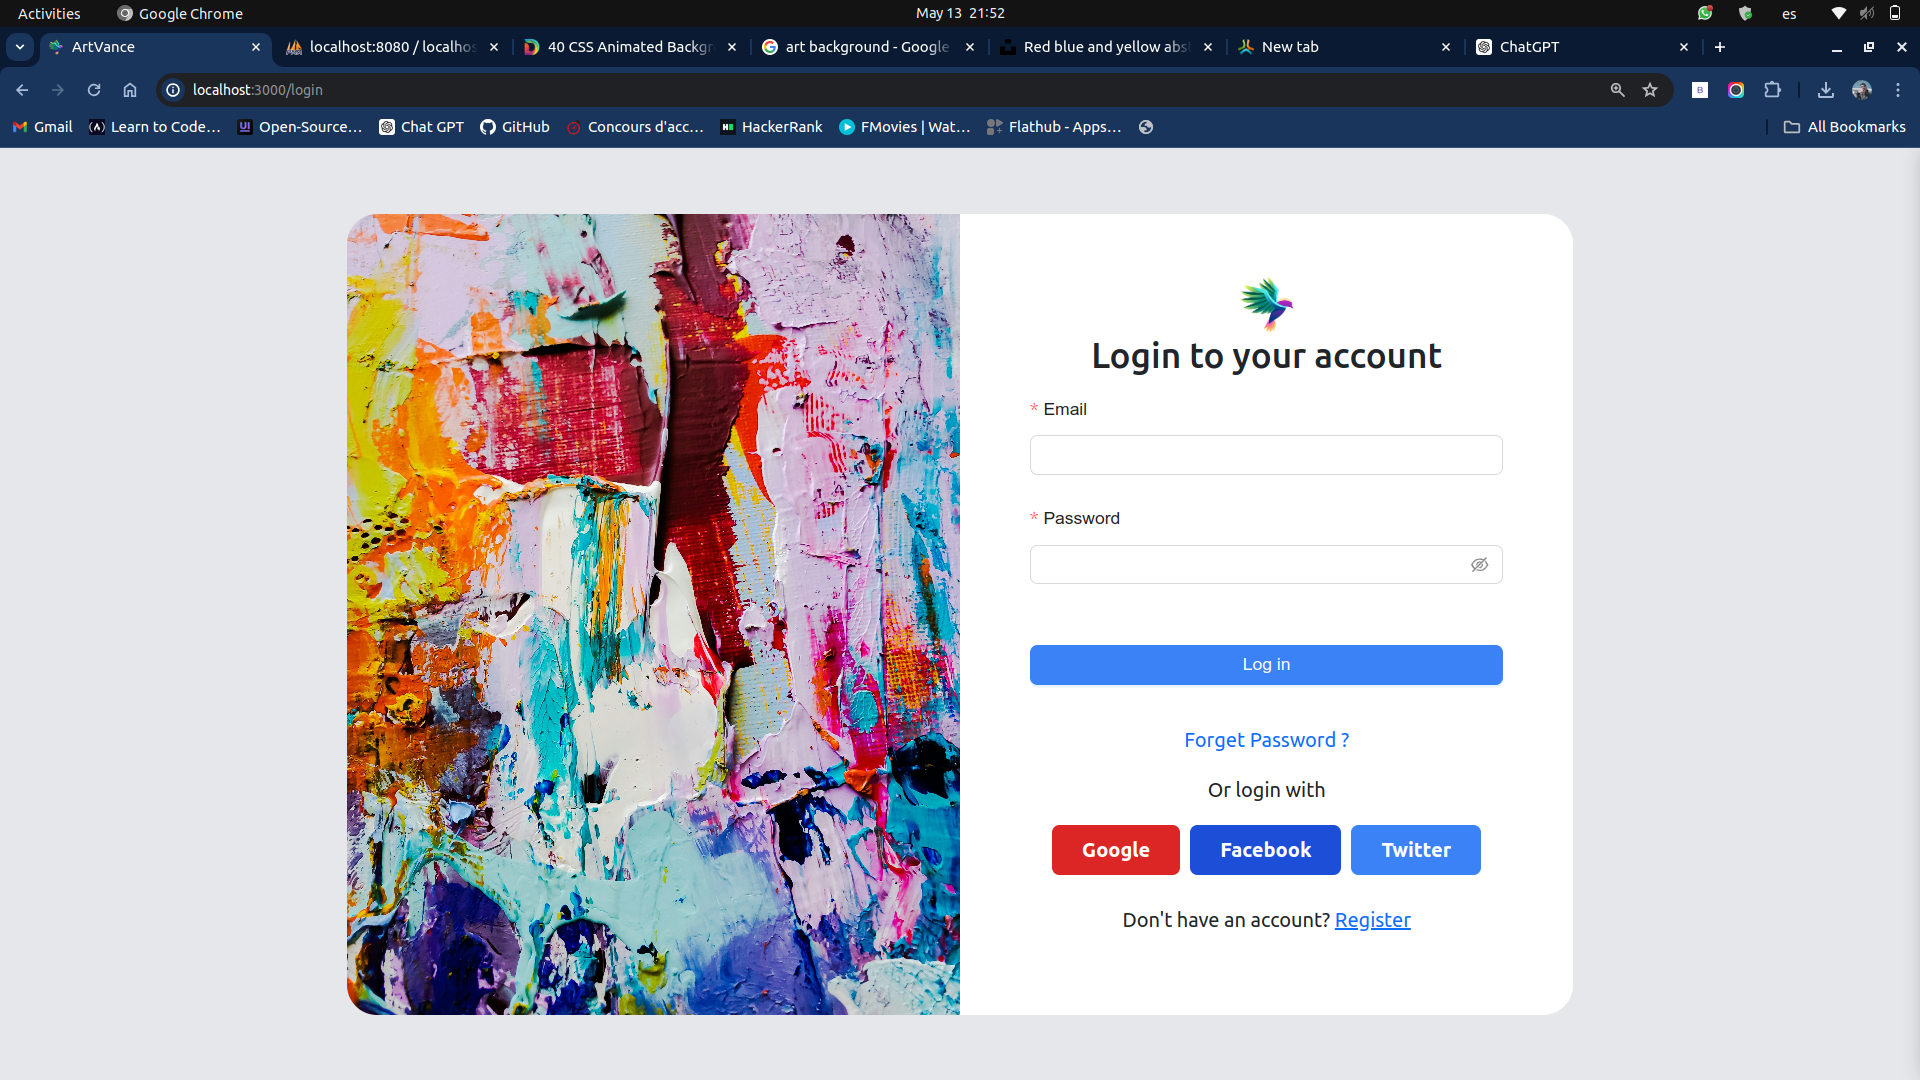Focus the Email input field
Image resolution: width=1920 pixels, height=1080 pixels.
[x=1266, y=455]
